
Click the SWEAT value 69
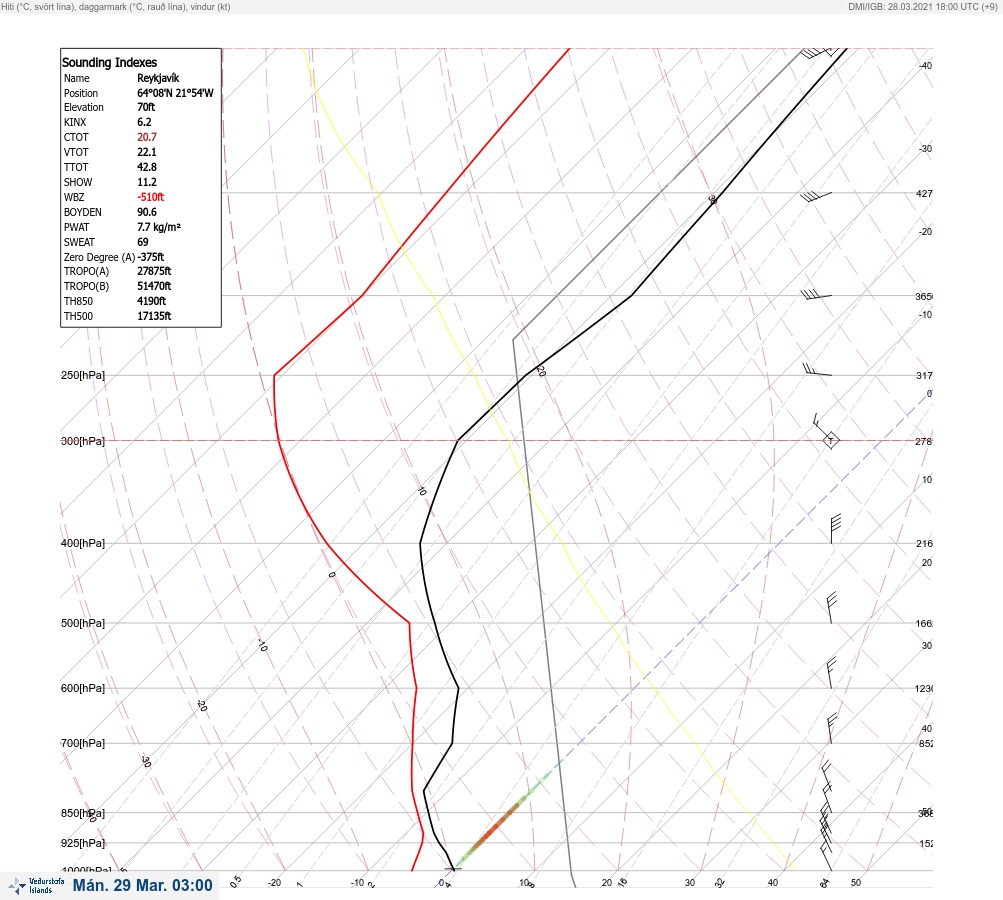(143, 242)
